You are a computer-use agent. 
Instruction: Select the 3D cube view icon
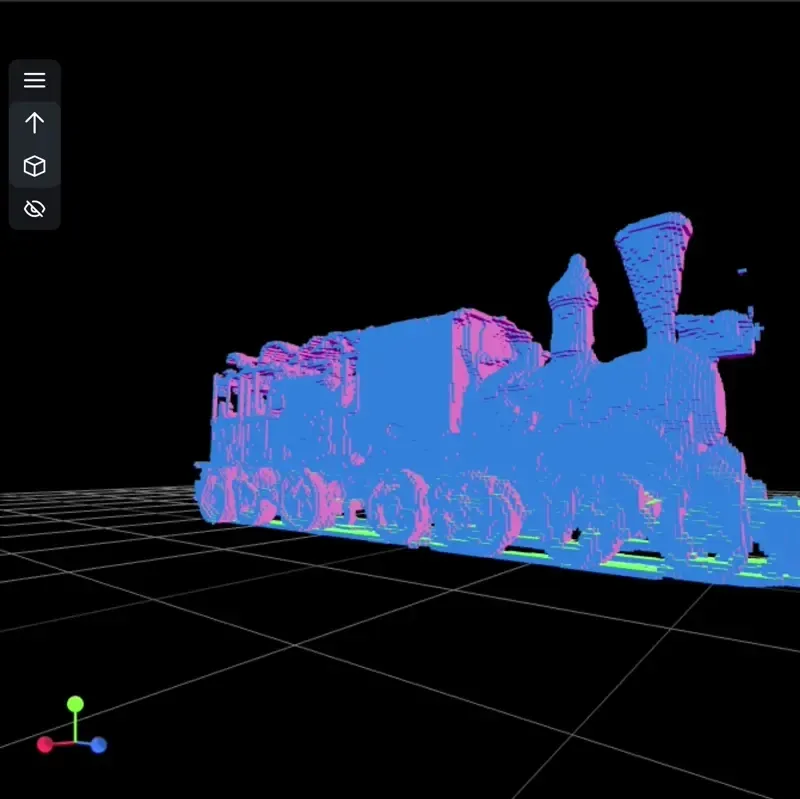click(35, 166)
